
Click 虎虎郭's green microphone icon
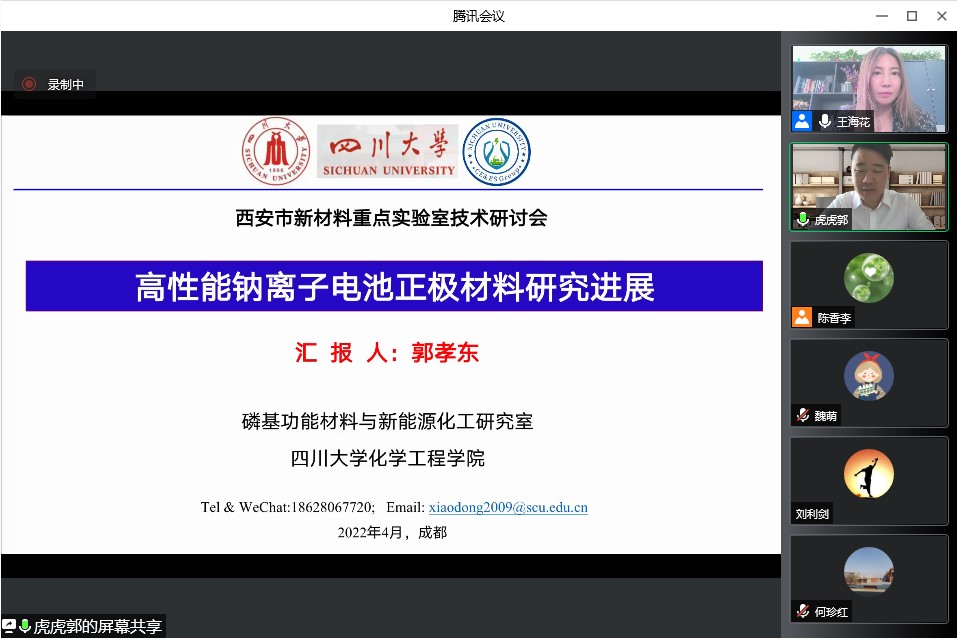pyautogui.click(x=802, y=219)
